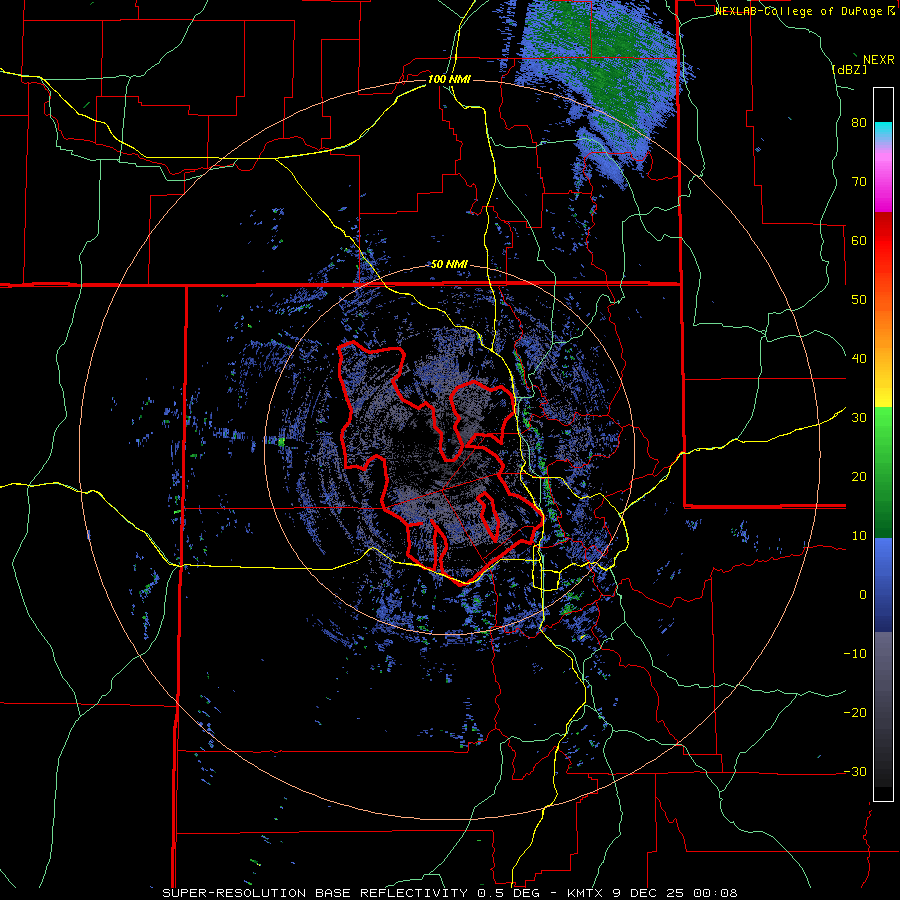Click the bottom caption Super-Resolution Base Reflectivity

(316, 893)
